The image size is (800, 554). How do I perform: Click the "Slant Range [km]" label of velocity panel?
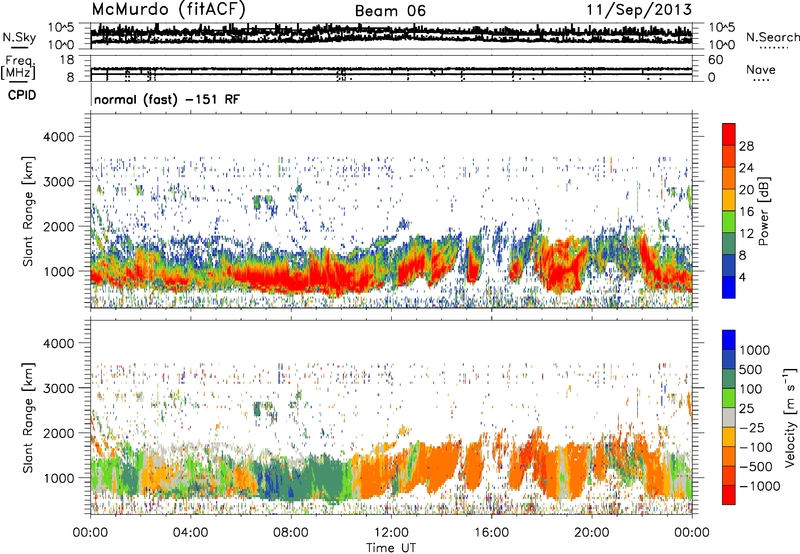click(x=28, y=417)
